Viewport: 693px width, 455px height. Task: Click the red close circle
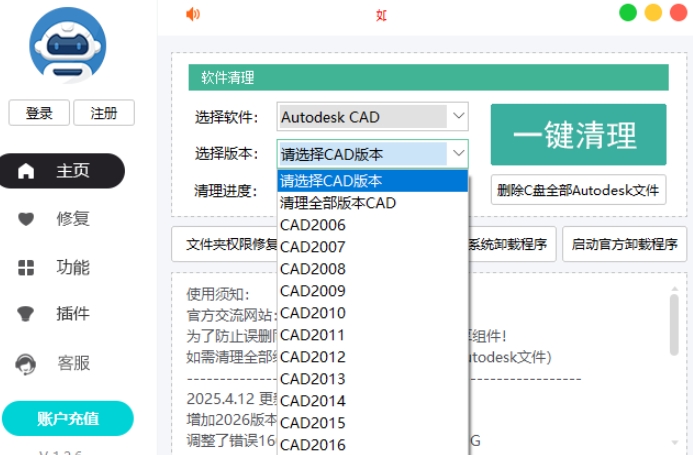[678, 12]
